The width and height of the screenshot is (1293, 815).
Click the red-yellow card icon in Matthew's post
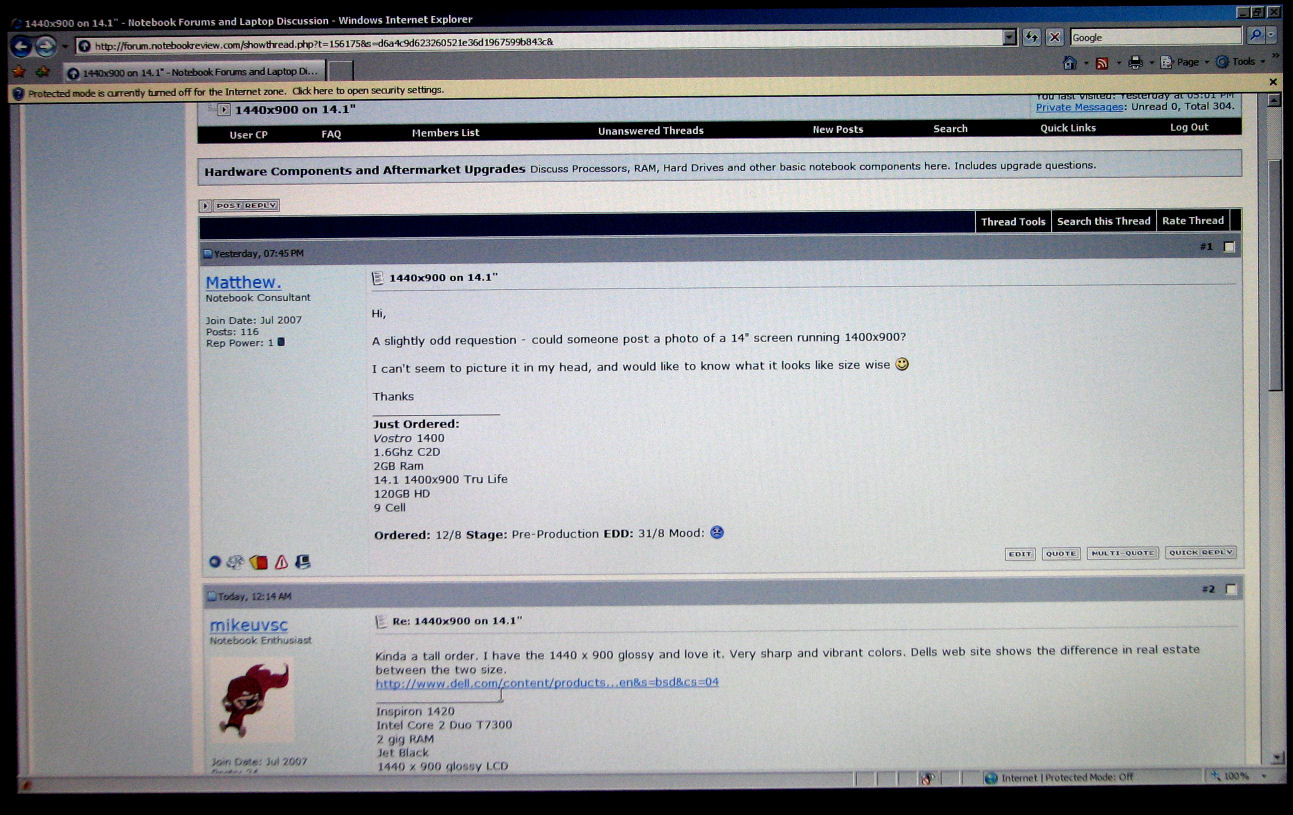259,562
